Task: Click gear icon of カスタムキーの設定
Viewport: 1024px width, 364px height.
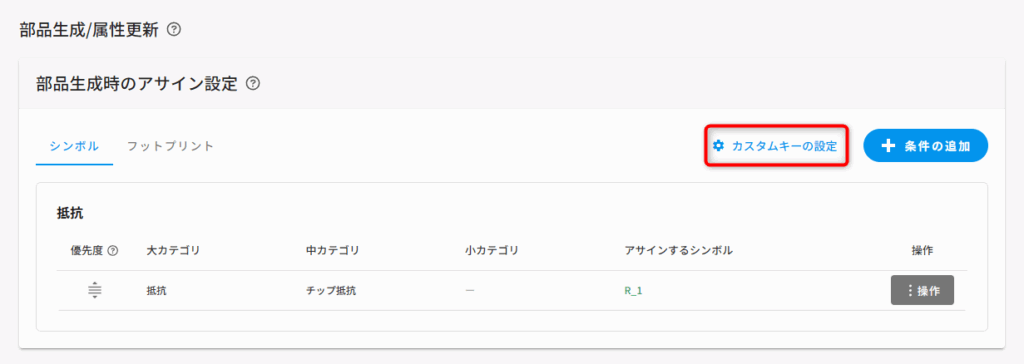Action: coord(718,146)
